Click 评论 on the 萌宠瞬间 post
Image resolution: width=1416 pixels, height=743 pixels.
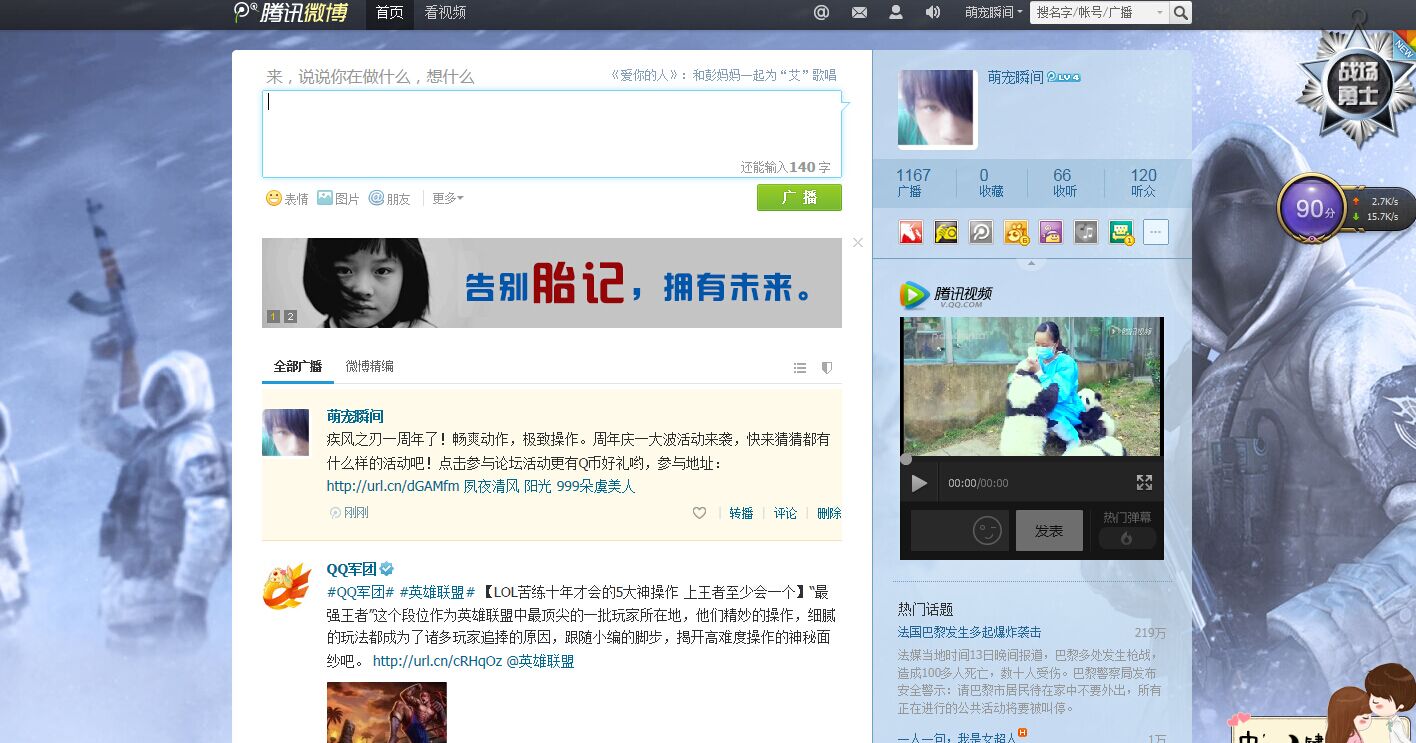(x=785, y=513)
